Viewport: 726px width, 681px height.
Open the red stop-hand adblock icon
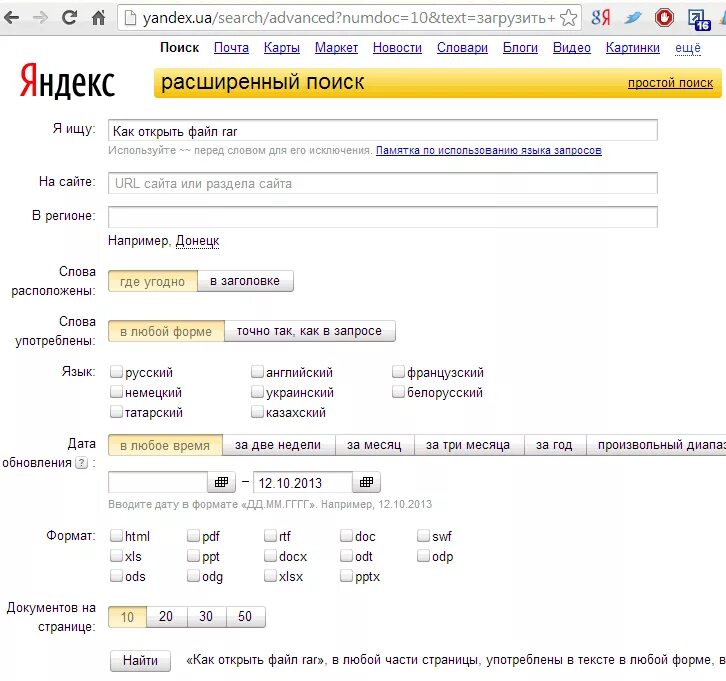[x=664, y=18]
